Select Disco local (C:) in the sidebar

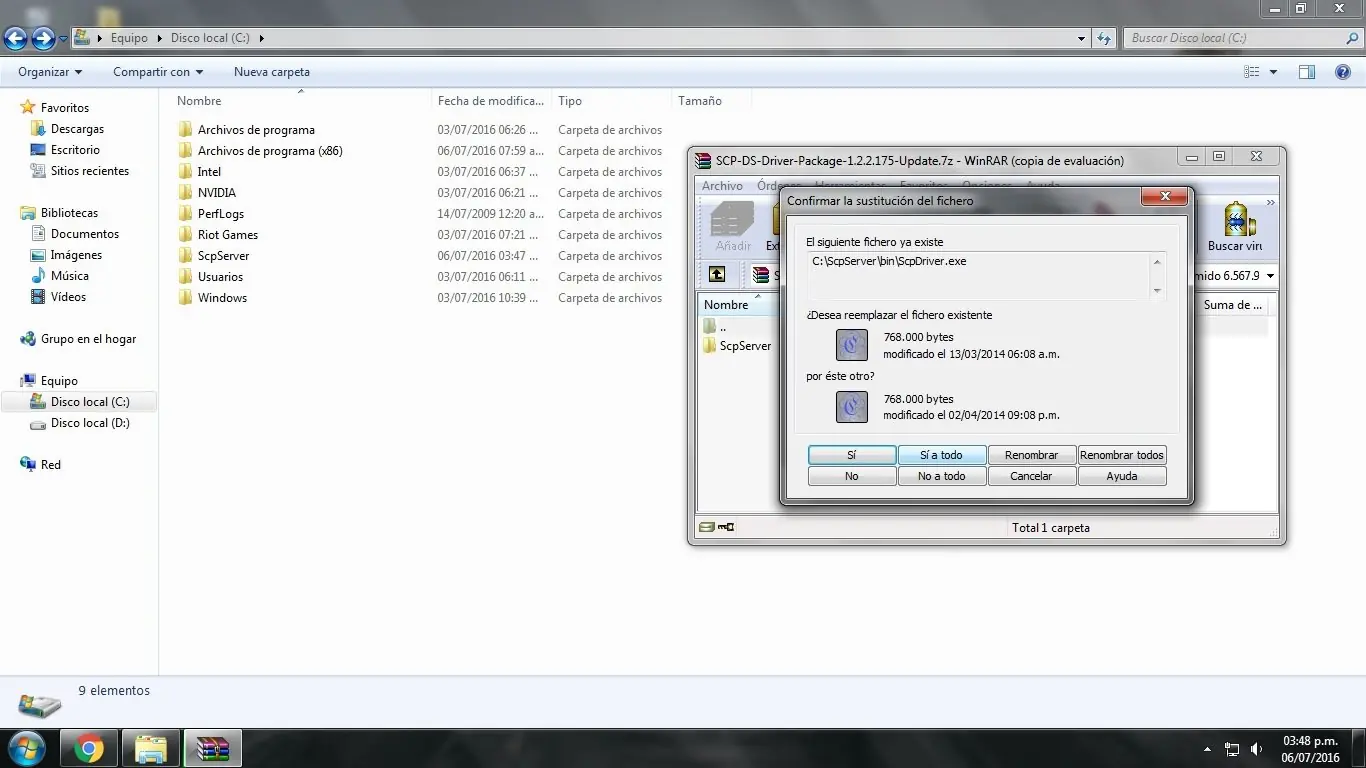[x=90, y=402]
